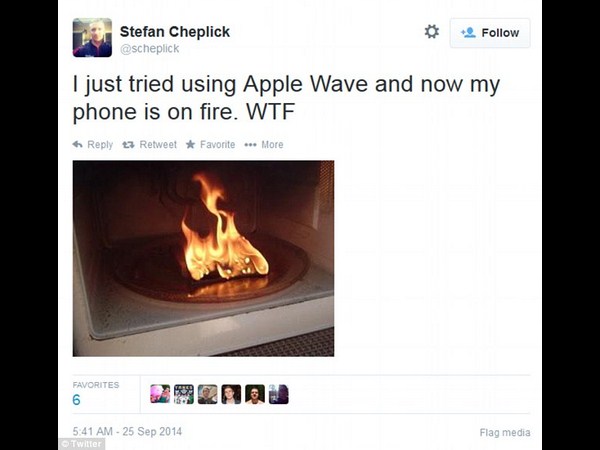Viewport: 600px width, 450px height.
Task: Open the gear settings icon
Action: [432, 32]
